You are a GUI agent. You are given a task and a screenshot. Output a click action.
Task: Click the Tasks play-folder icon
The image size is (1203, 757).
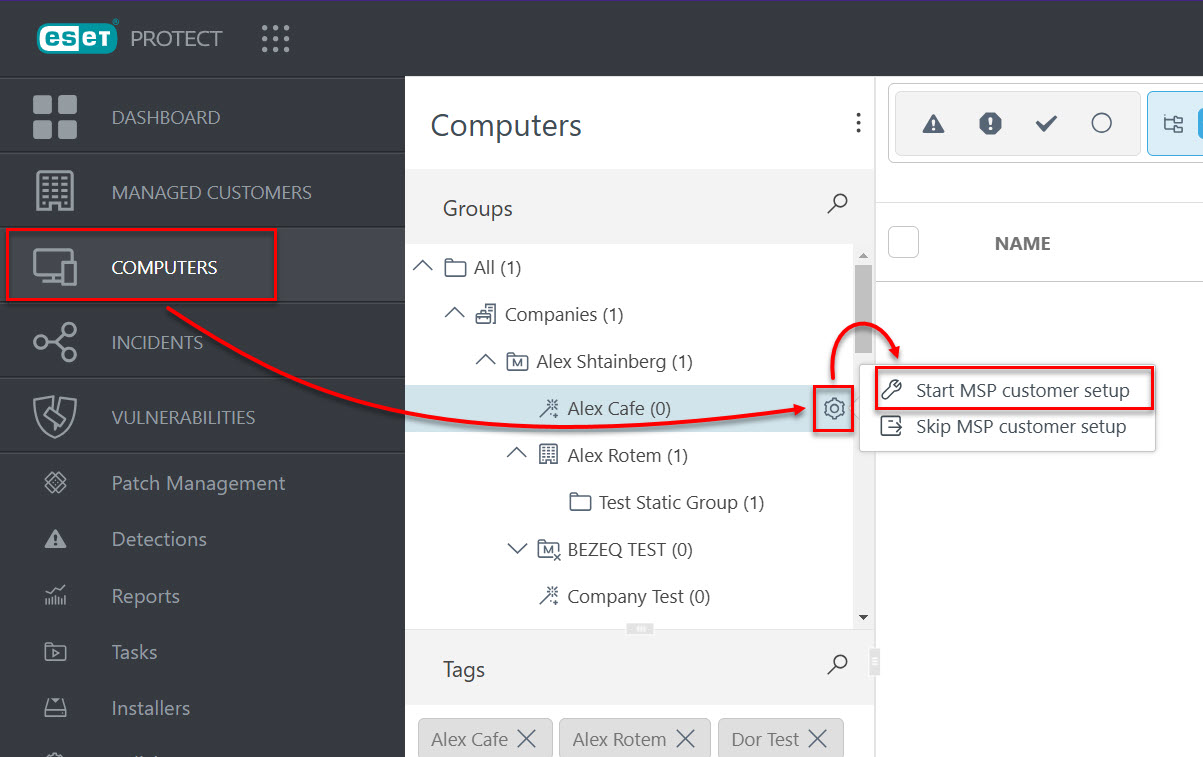[55, 652]
